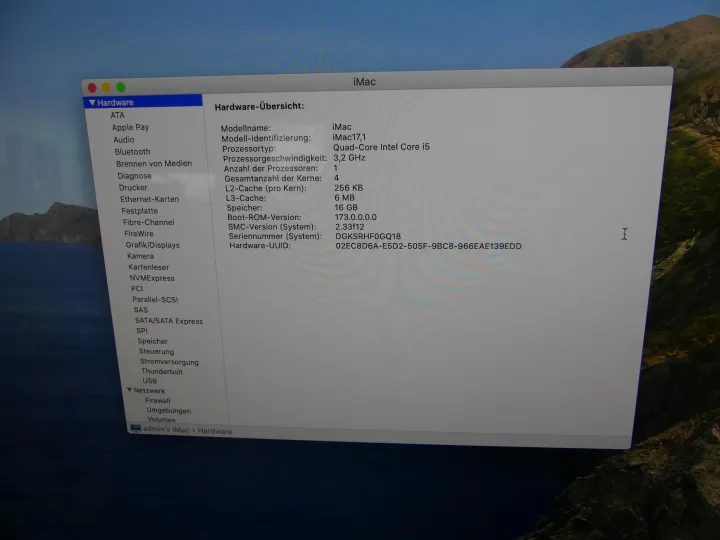Select Umgebungen under Netzwerk
Viewport: 720px width, 540px height.
(169, 411)
